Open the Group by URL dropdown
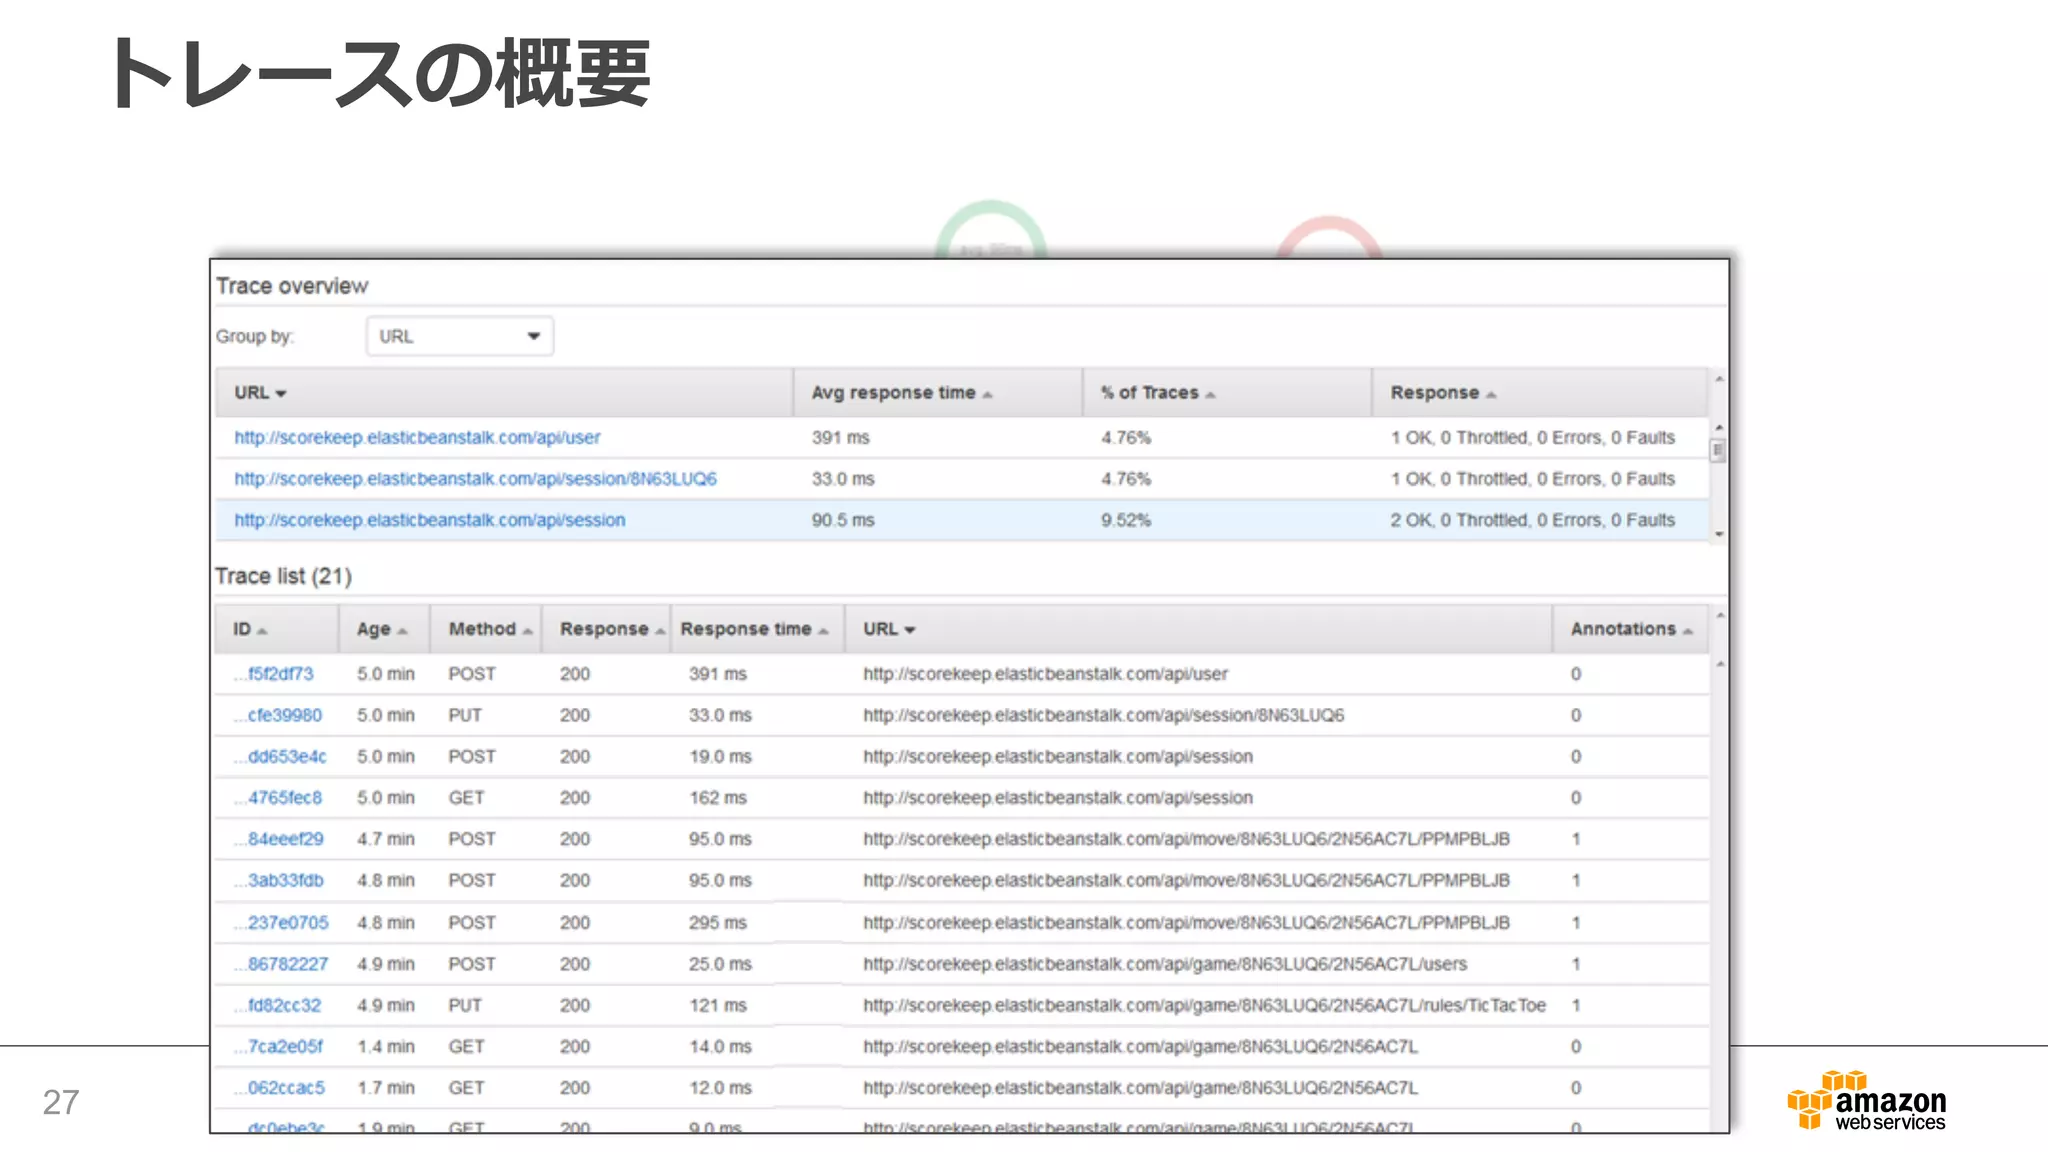The image size is (2048, 1152). 459,336
